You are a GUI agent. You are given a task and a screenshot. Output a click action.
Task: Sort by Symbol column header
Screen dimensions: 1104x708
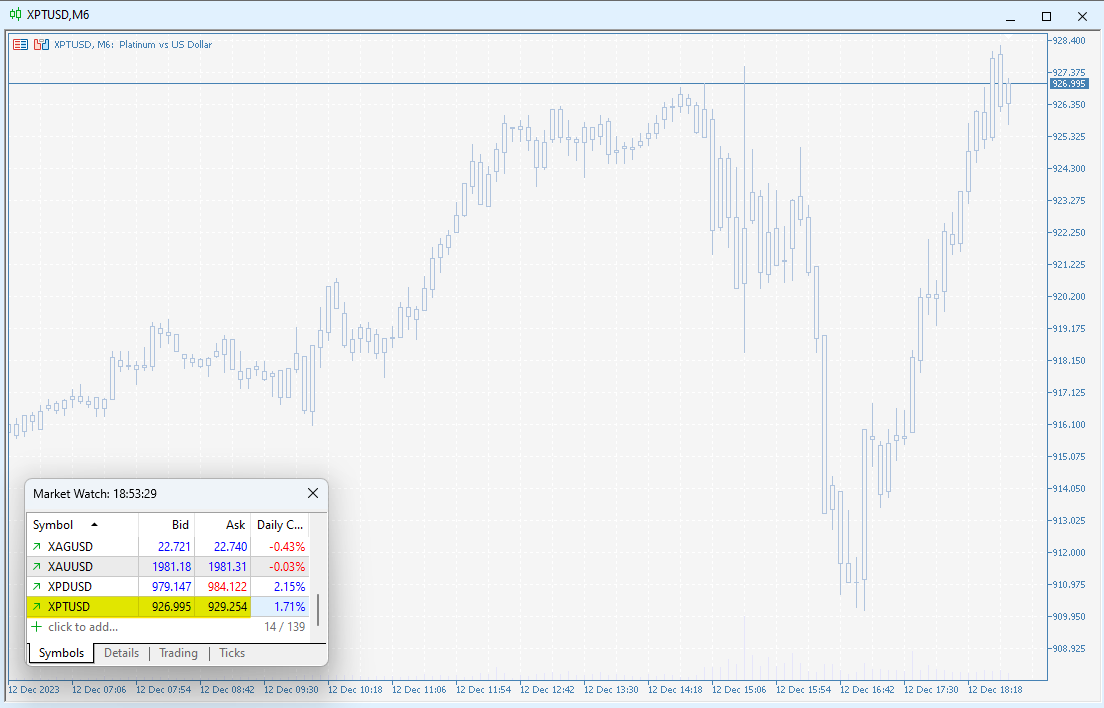pyautogui.click(x=82, y=525)
